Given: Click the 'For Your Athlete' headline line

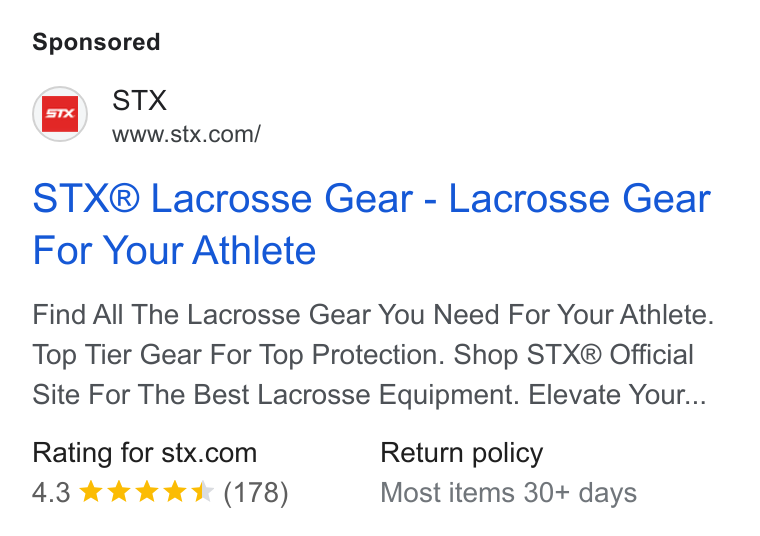Looking at the screenshot, I should coord(174,251).
